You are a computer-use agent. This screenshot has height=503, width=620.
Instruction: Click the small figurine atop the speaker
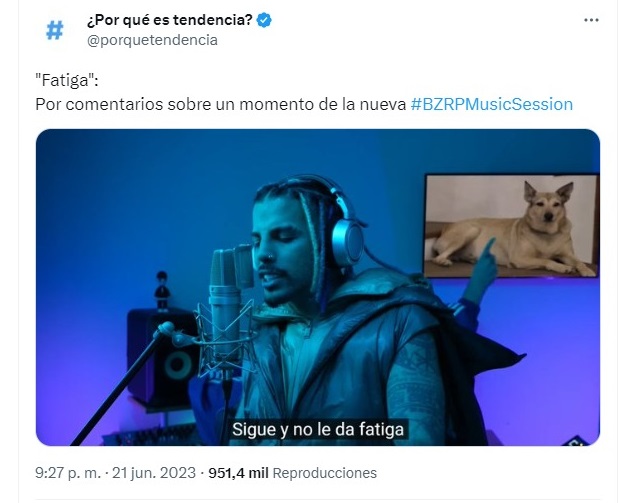[x=162, y=290]
